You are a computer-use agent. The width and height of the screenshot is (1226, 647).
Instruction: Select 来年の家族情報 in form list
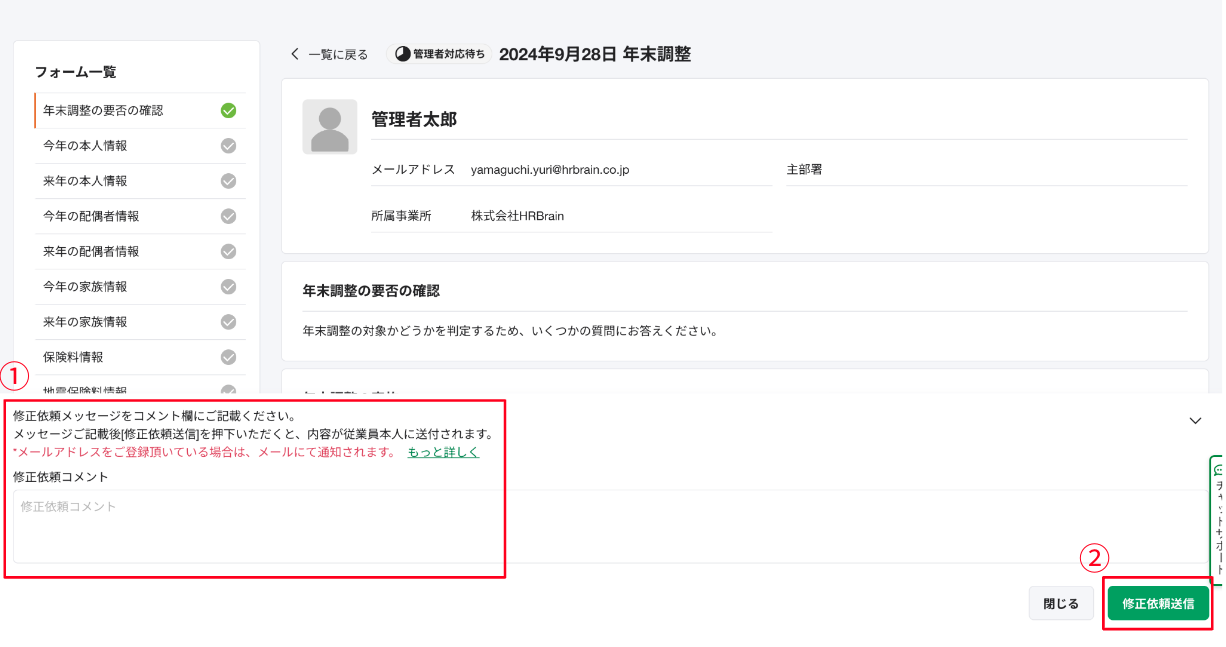point(85,322)
